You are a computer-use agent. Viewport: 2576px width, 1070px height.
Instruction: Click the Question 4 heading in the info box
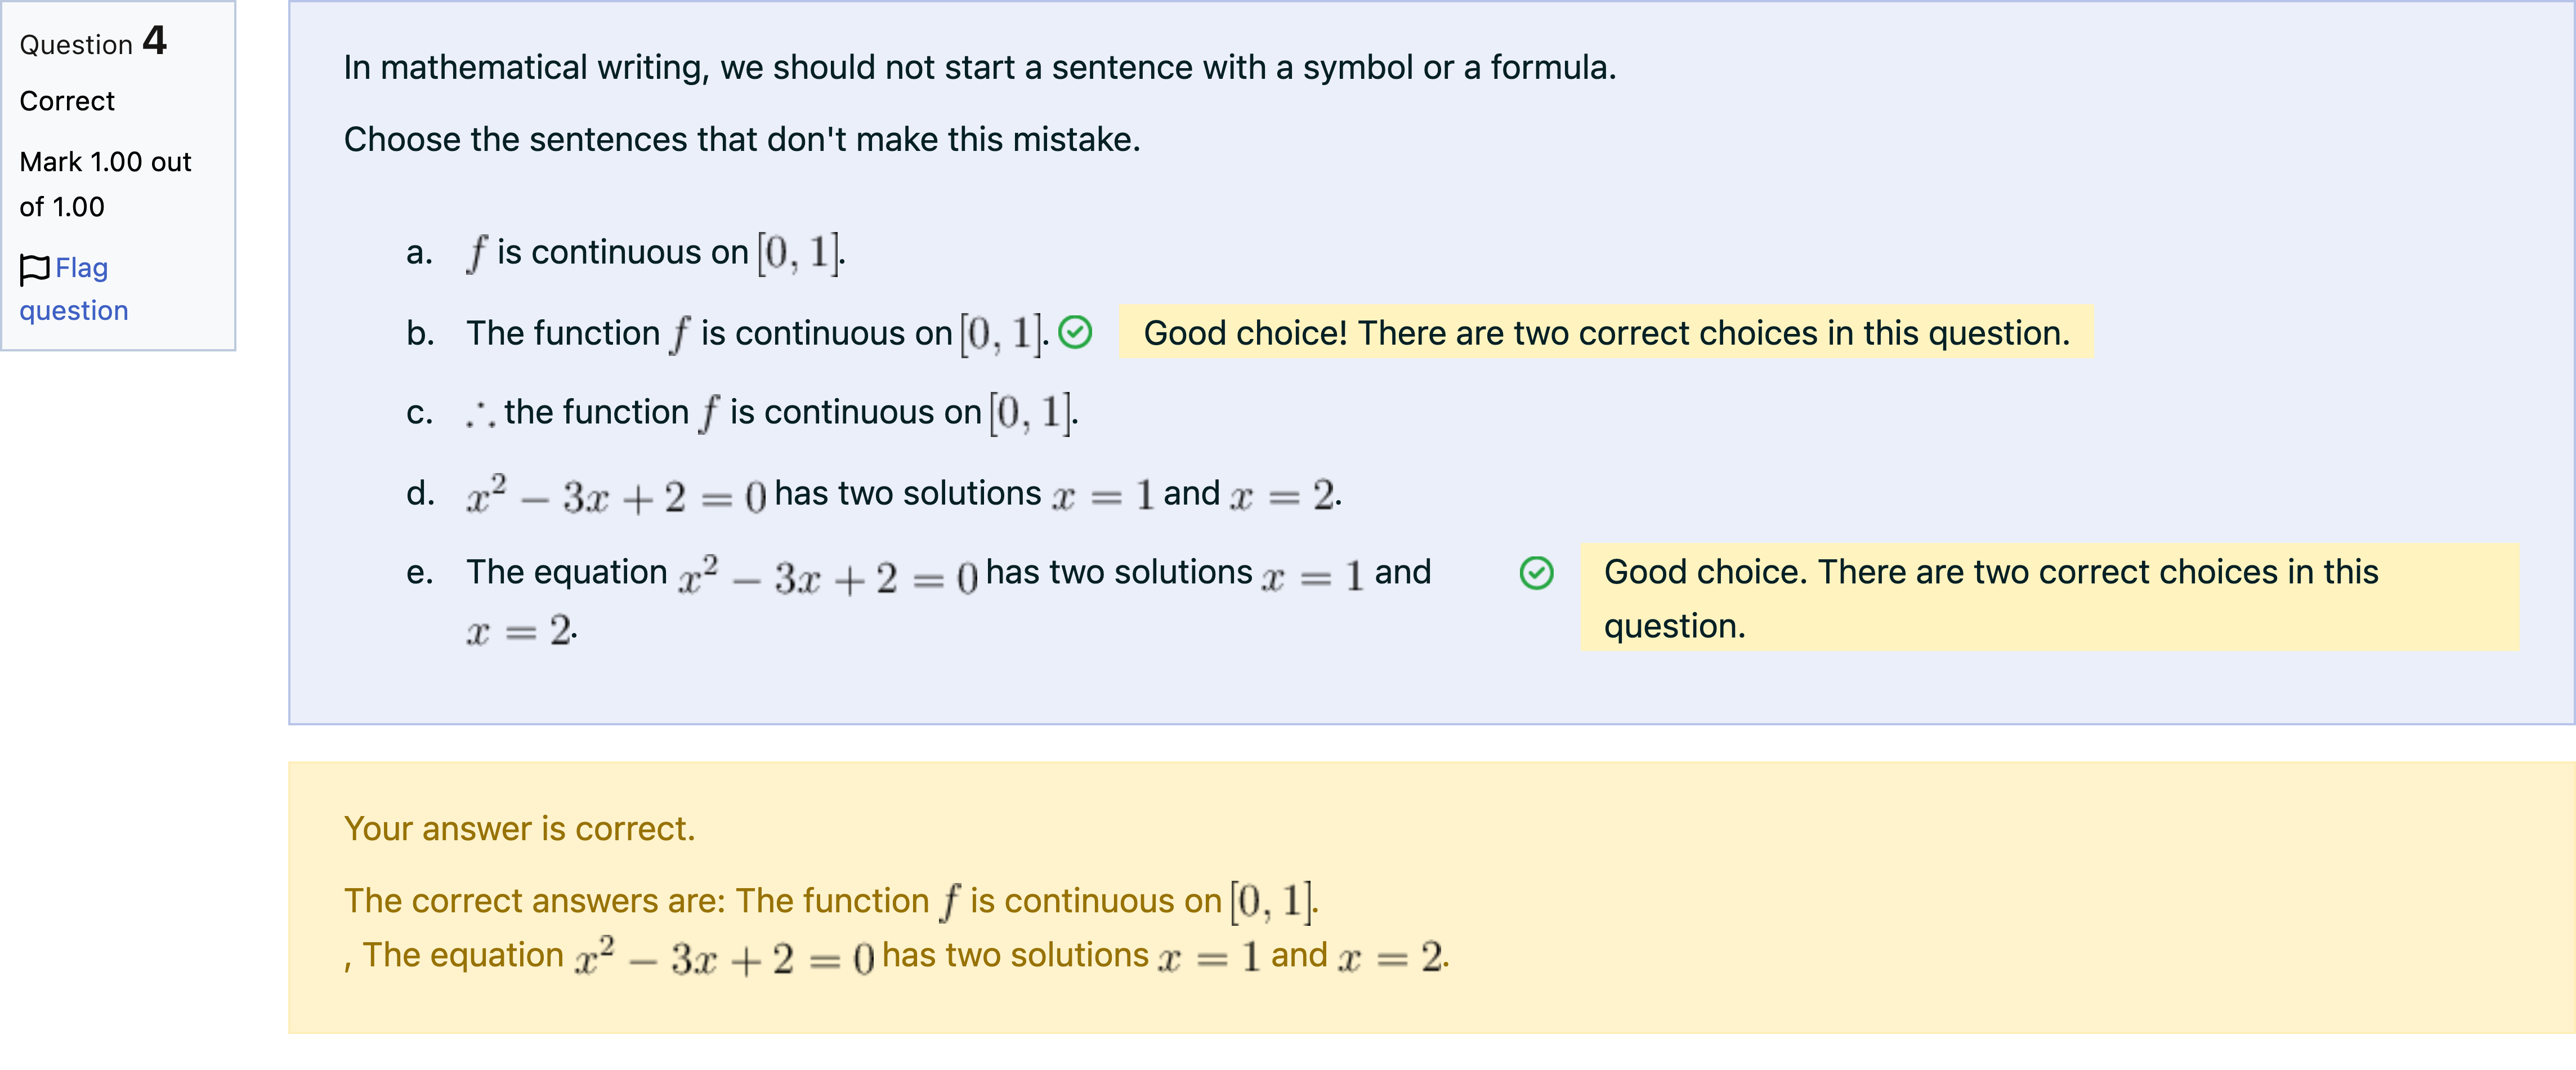[x=93, y=42]
